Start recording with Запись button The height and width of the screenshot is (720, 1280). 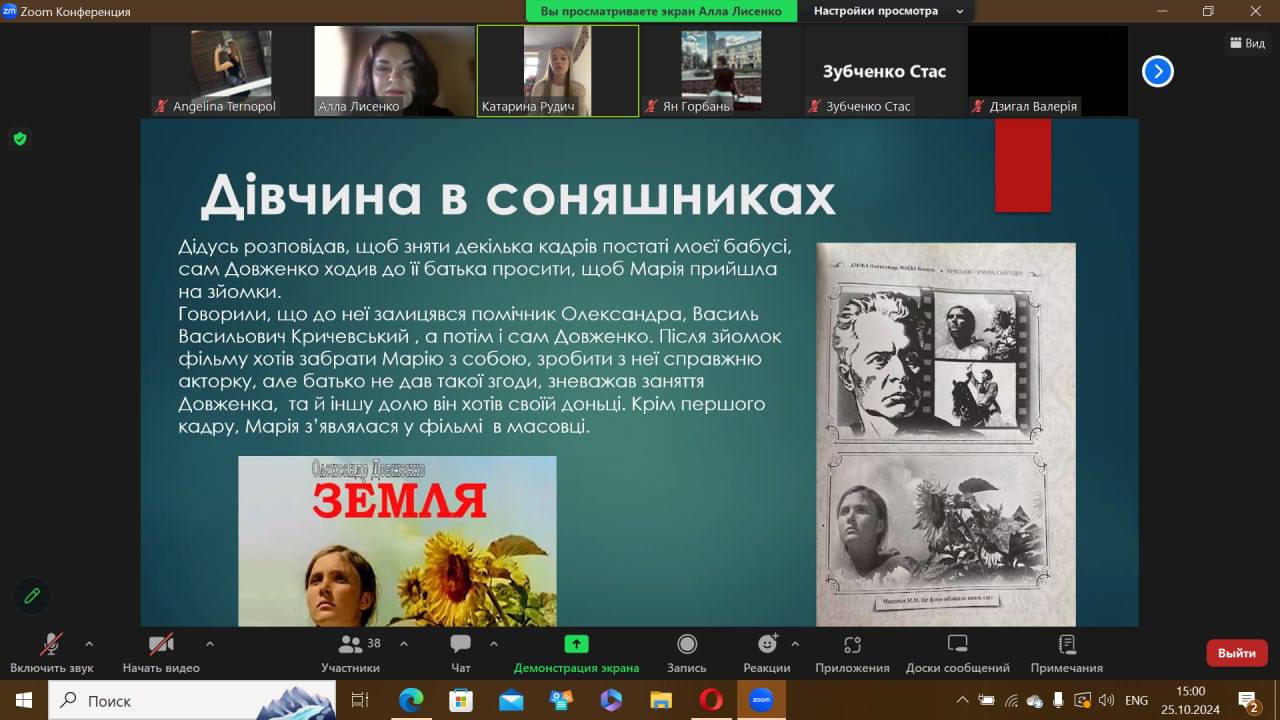686,645
